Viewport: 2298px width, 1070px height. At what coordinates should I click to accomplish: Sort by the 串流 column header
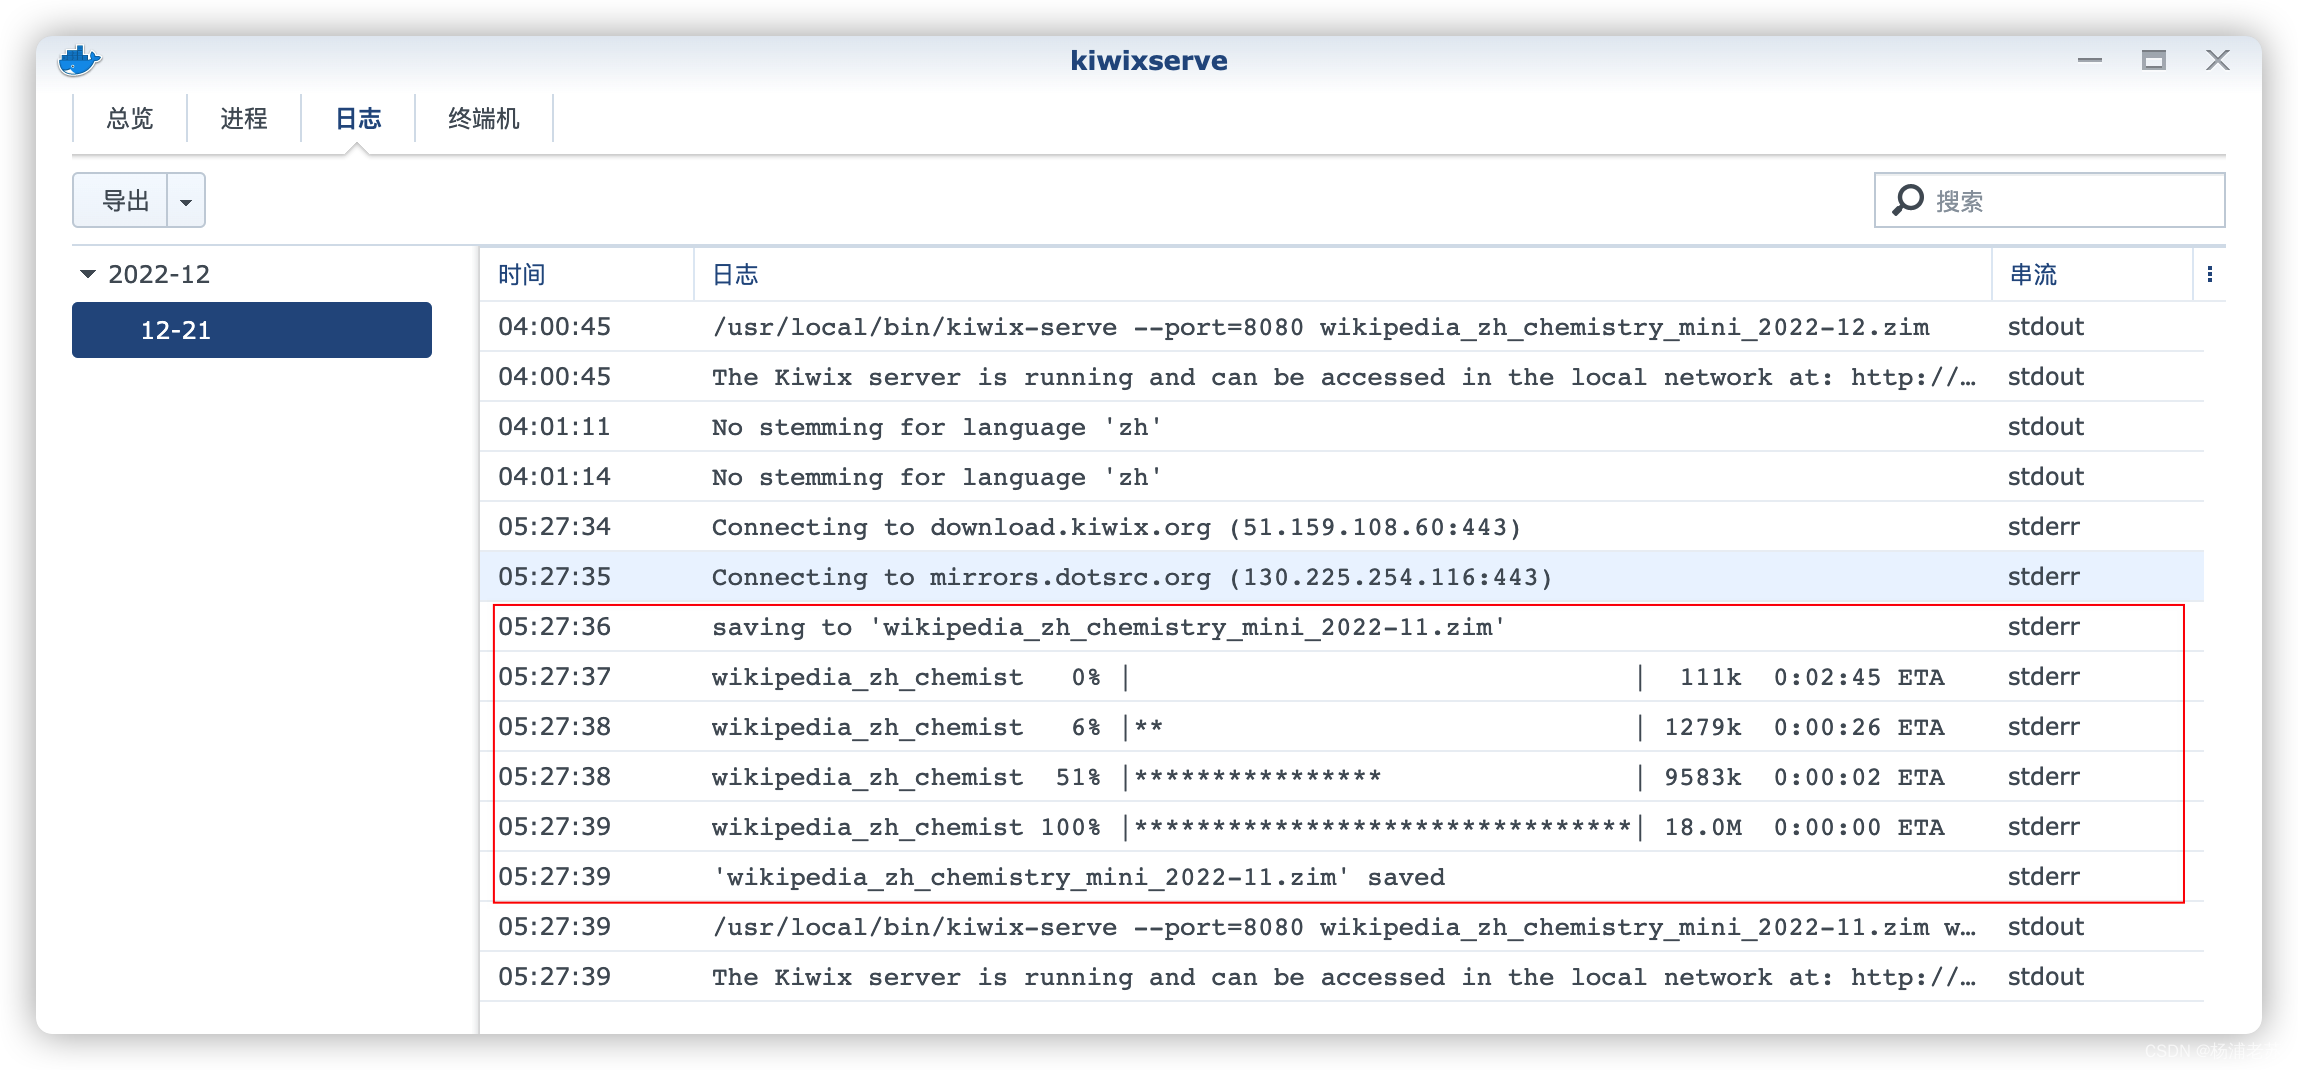2092,274
